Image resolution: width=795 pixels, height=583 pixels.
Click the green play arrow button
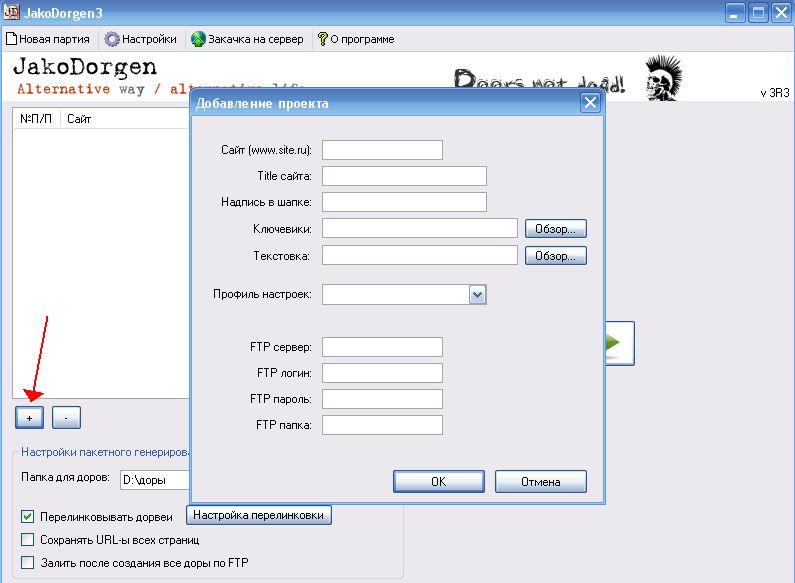tap(620, 343)
